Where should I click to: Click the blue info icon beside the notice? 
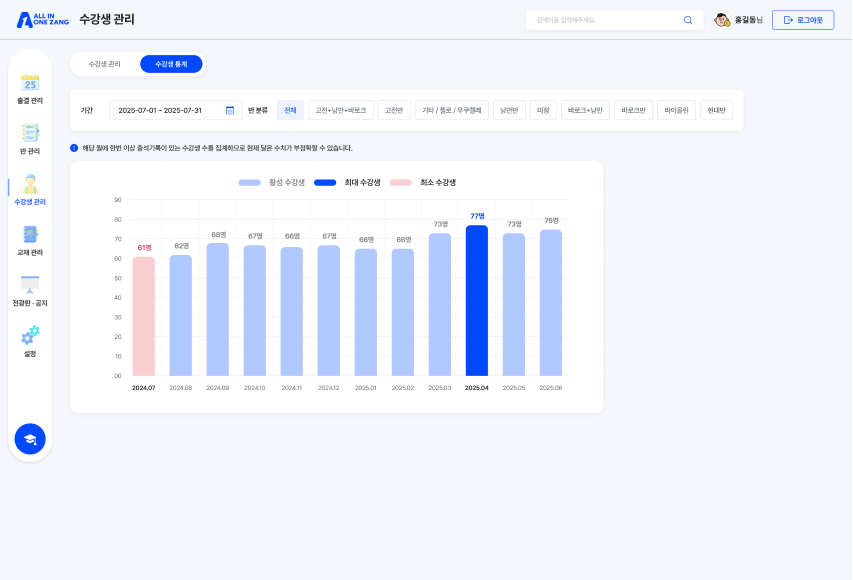click(74, 148)
